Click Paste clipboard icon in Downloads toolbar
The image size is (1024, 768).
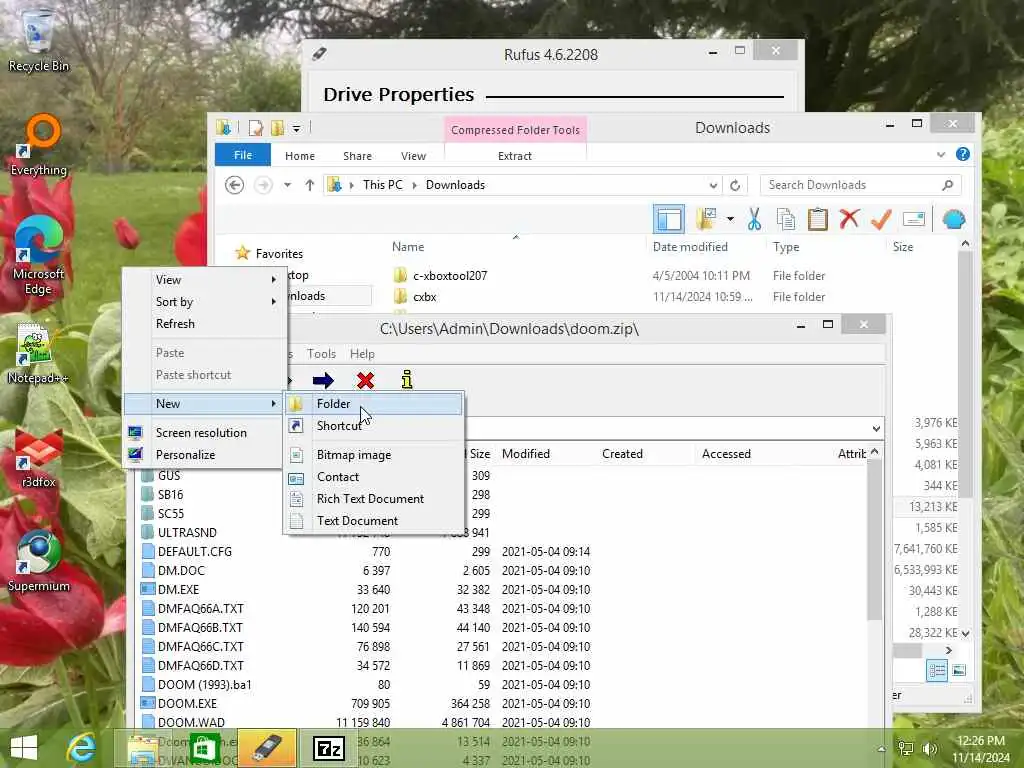(818, 219)
